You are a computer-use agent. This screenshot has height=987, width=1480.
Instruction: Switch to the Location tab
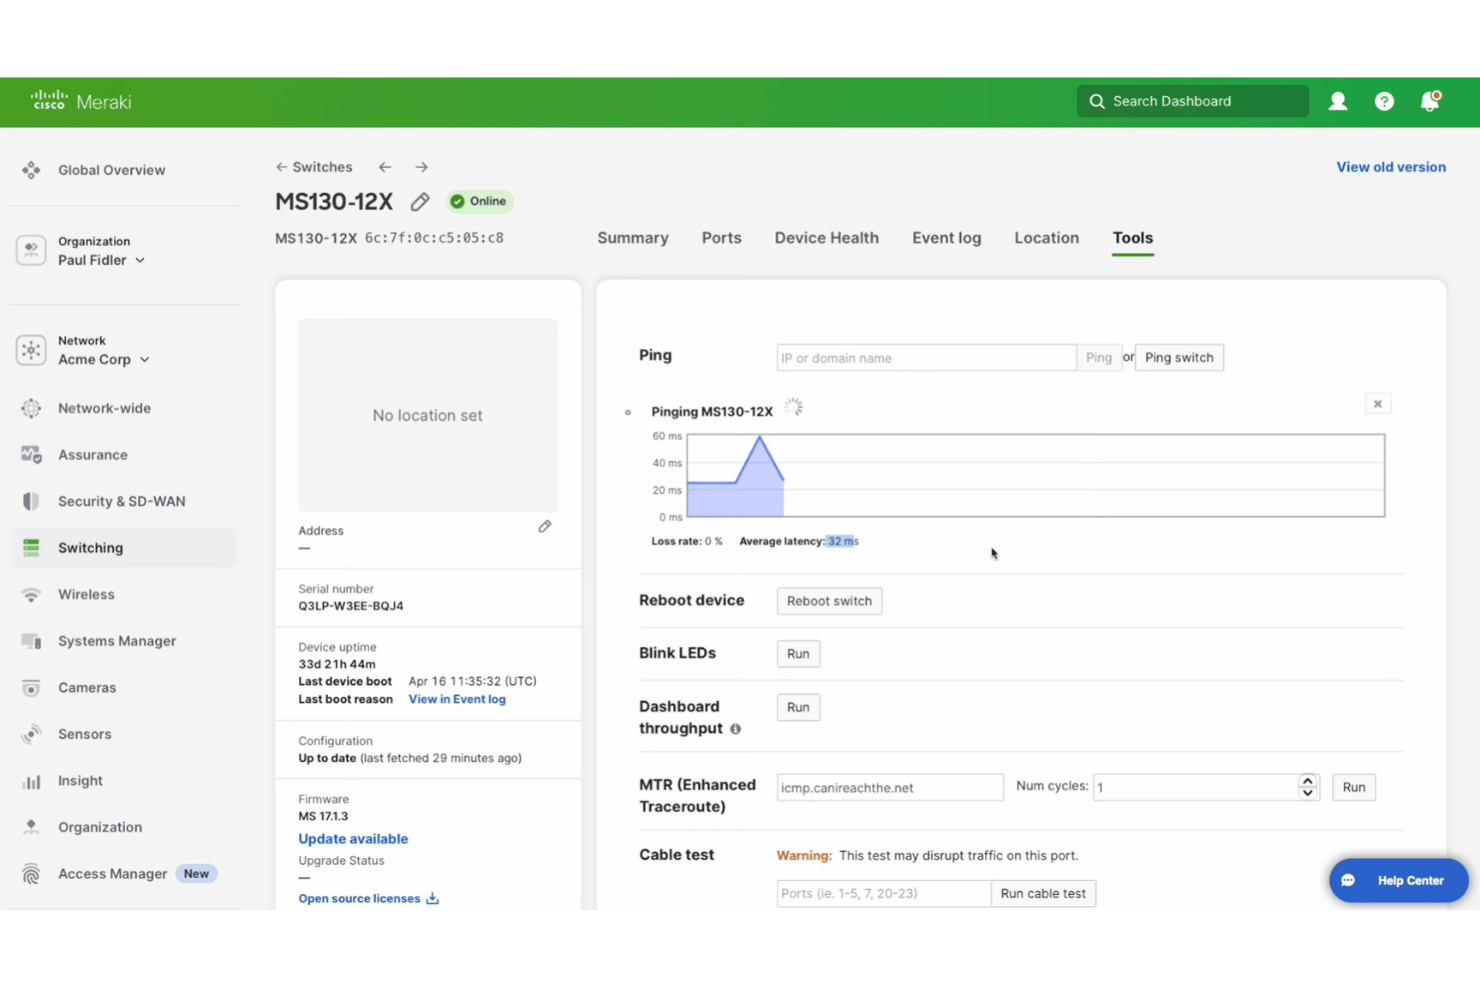coord(1046,238)
